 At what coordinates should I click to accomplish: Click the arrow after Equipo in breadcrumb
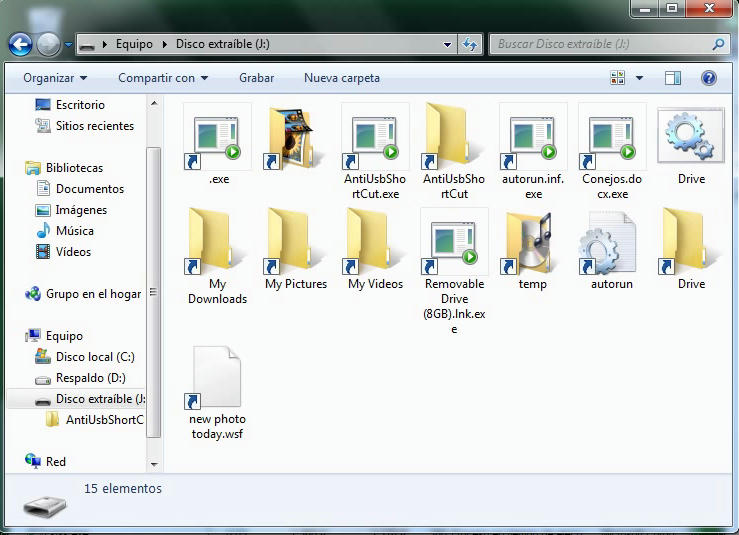164,44
